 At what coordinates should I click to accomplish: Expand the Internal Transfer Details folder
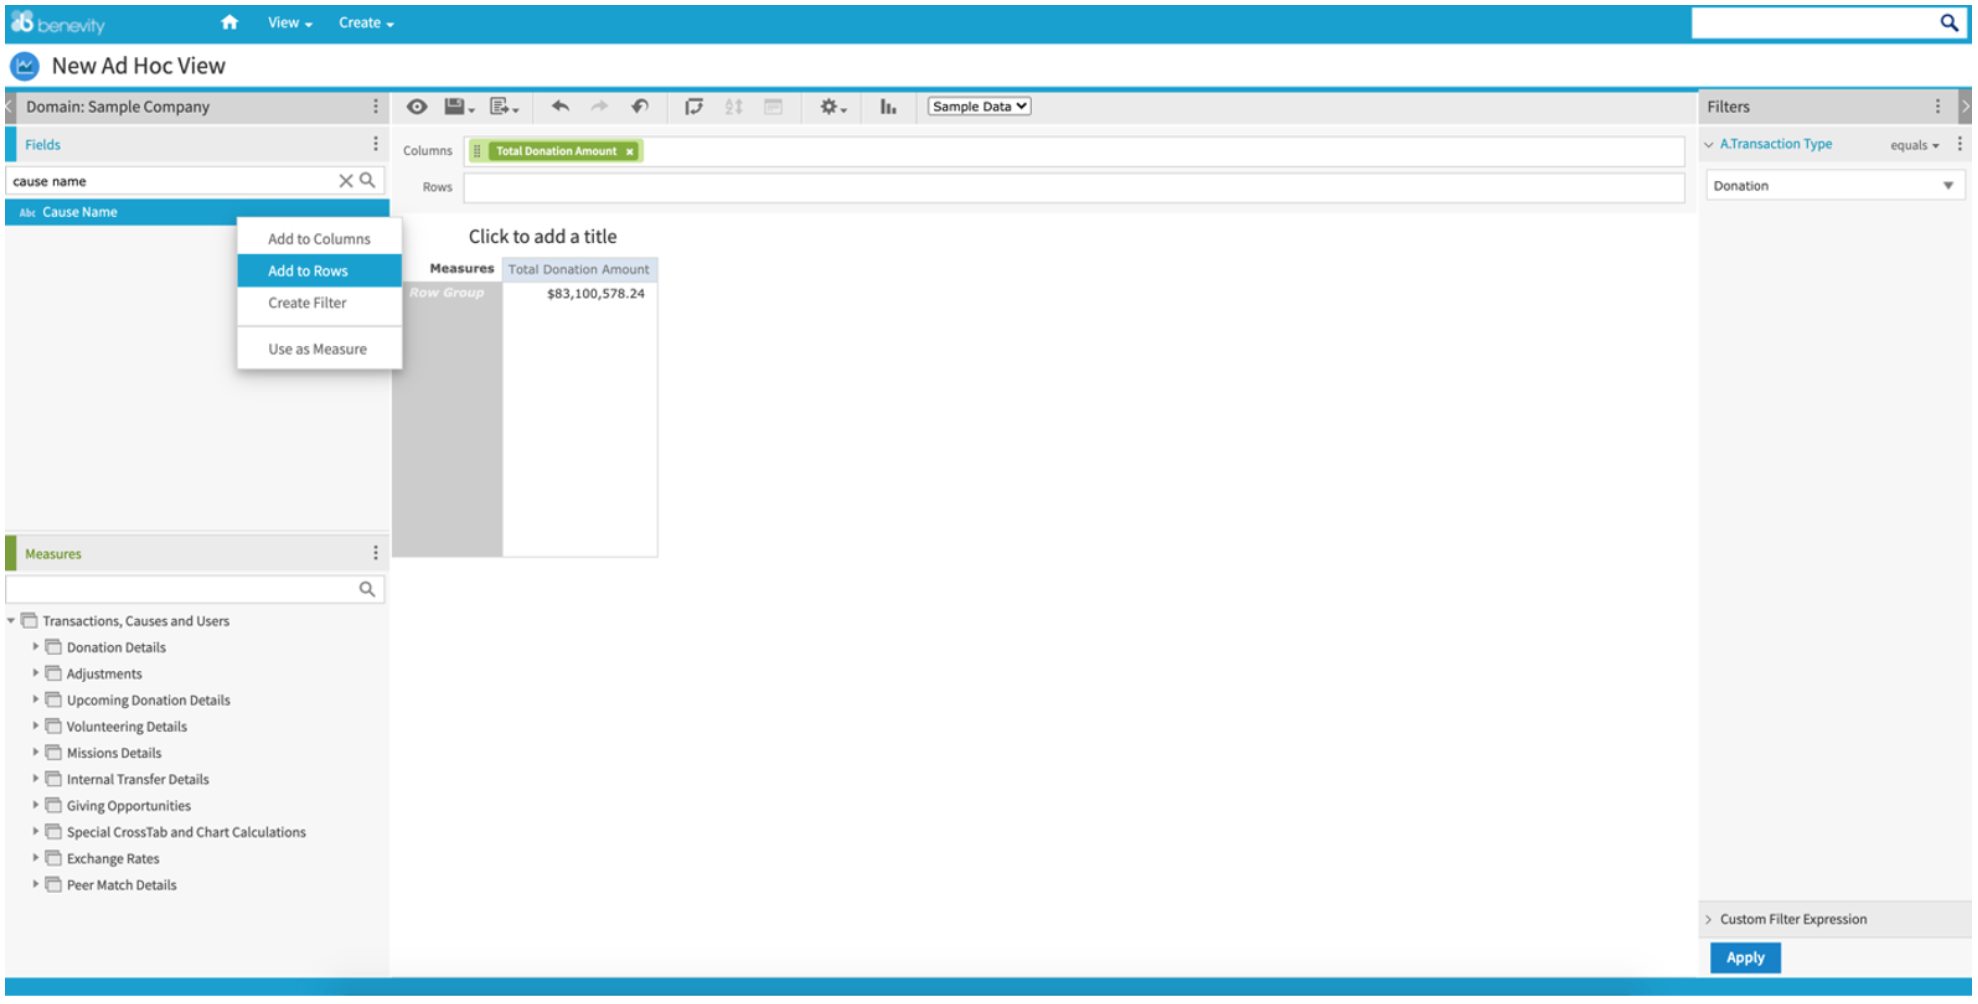[36, 778]
